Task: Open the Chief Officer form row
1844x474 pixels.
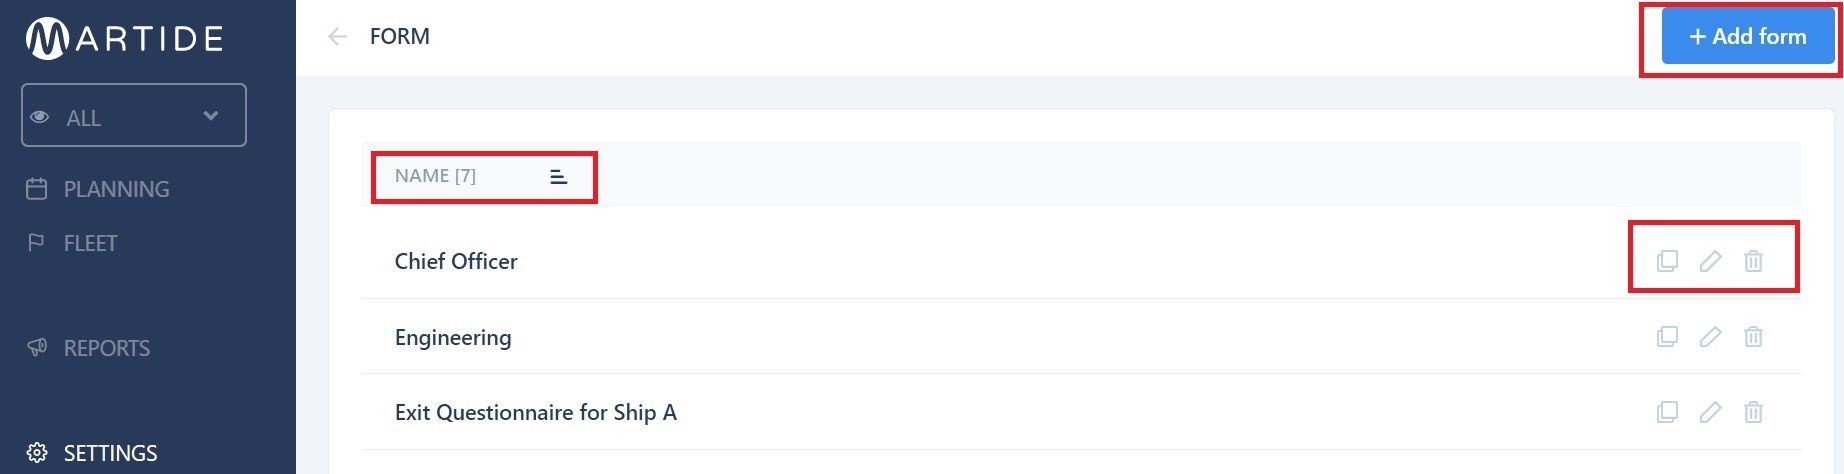Action: pos(1081,261)
